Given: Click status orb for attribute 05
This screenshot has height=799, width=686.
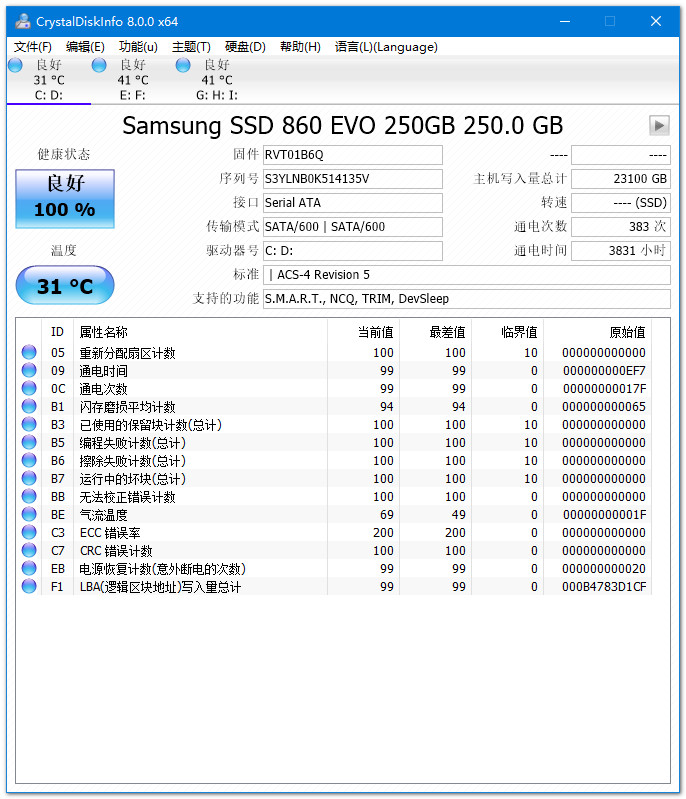Looking at the screenshot, I should click(29, 352).
